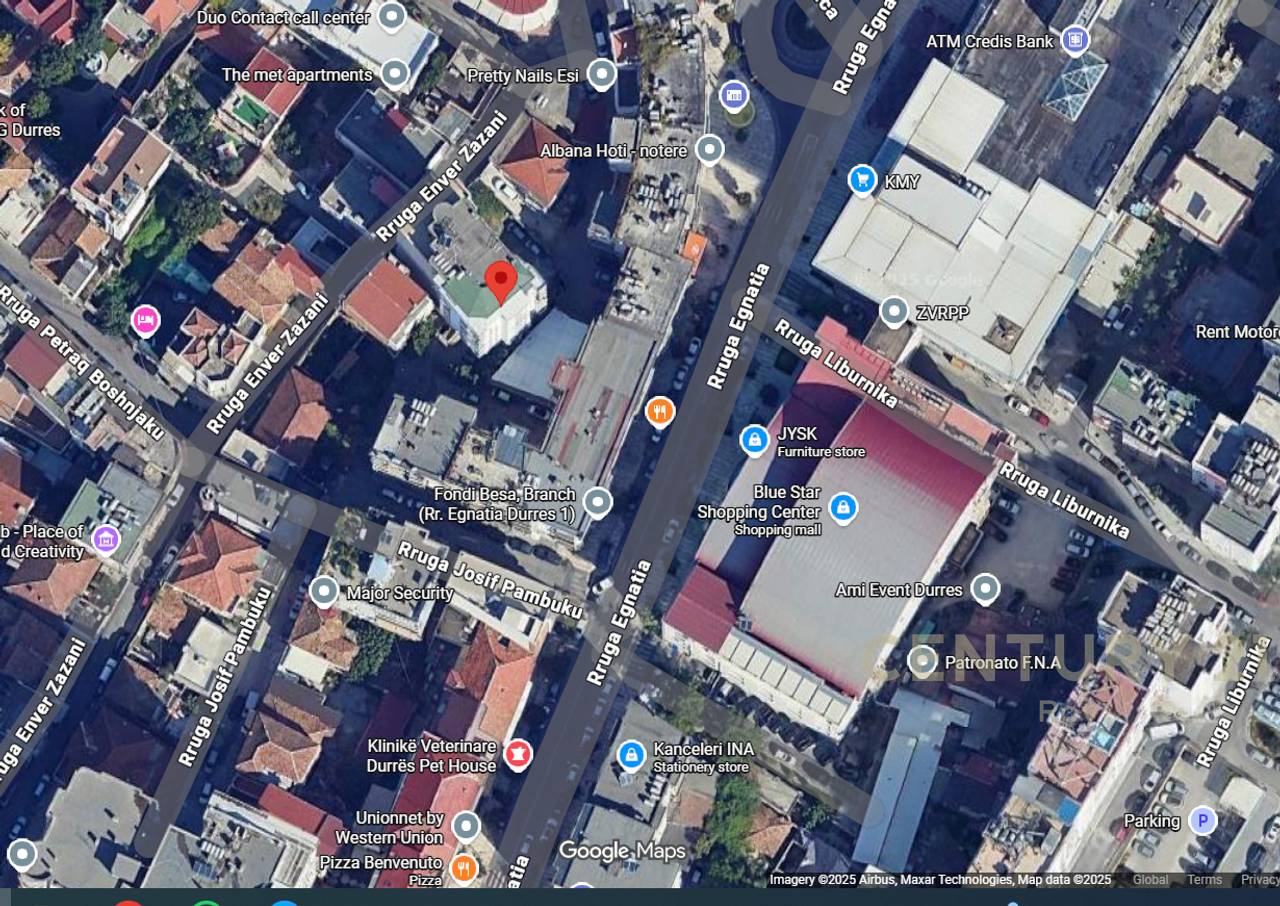Click the Blue Star Shopping Center marker
The image size is (1280, 906).
click(845, 509)
